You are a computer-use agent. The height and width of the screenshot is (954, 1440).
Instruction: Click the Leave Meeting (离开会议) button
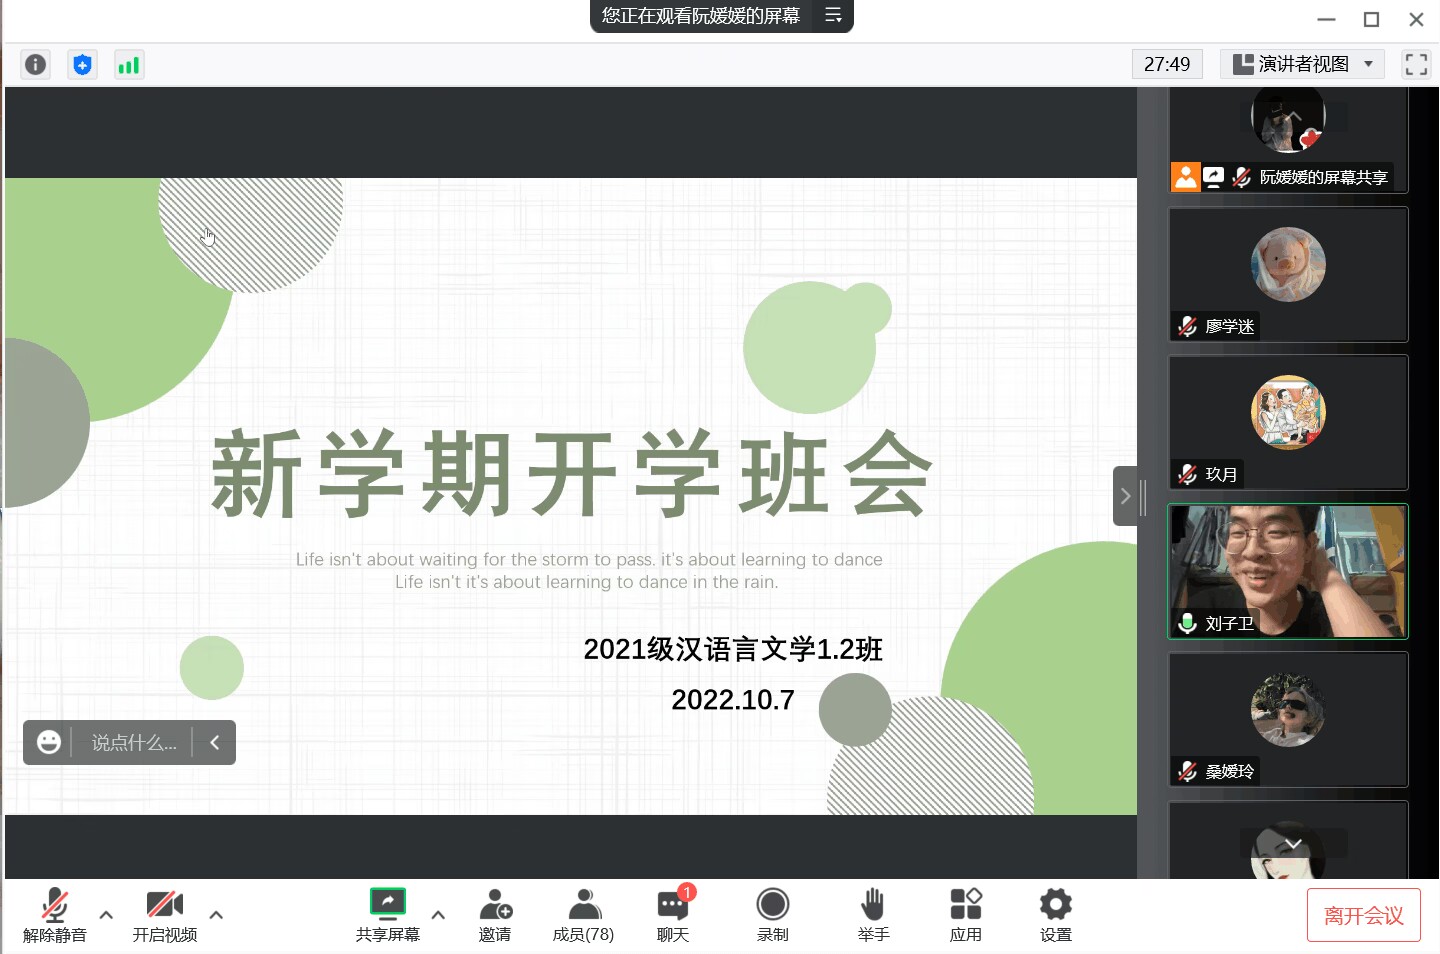[x=1363, y=915]
